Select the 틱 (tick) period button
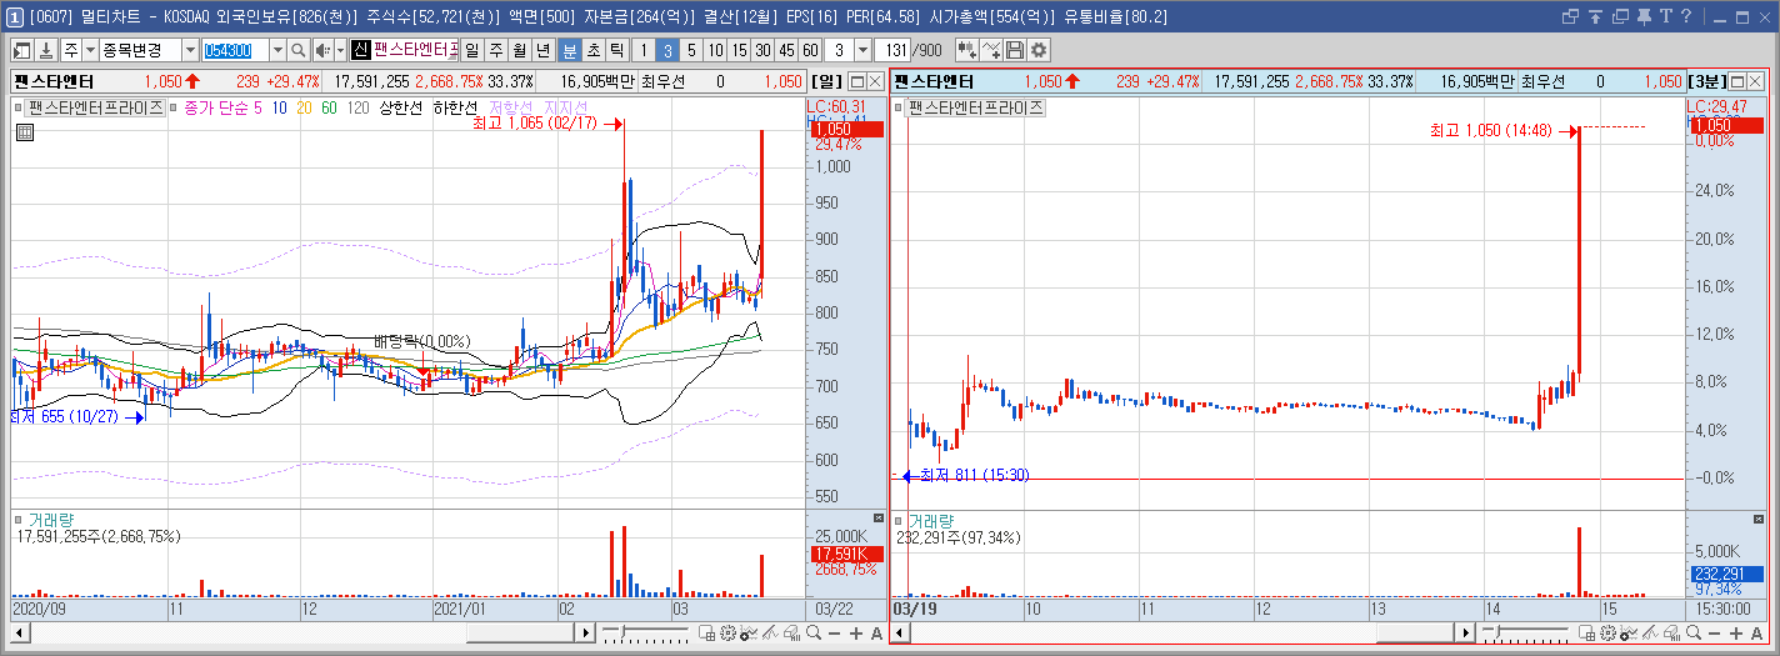This screenshot has height=656, width=1780. (x=618, y=50)
